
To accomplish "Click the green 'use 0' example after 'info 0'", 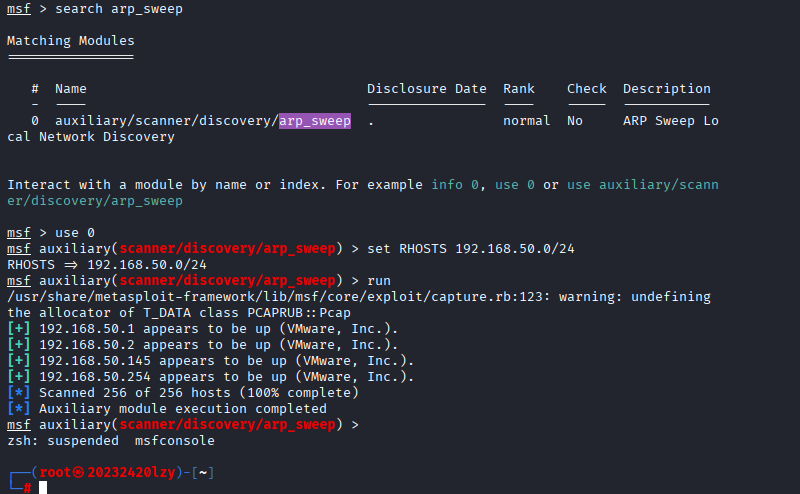I will 515,185.
